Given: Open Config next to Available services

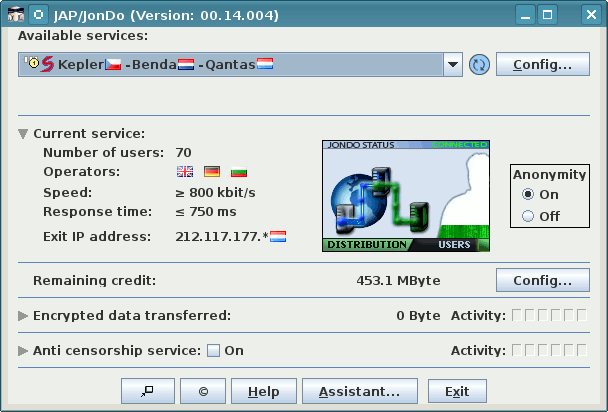Looking at the screenshot, I should pyautogui.click(x=542, y=64).
